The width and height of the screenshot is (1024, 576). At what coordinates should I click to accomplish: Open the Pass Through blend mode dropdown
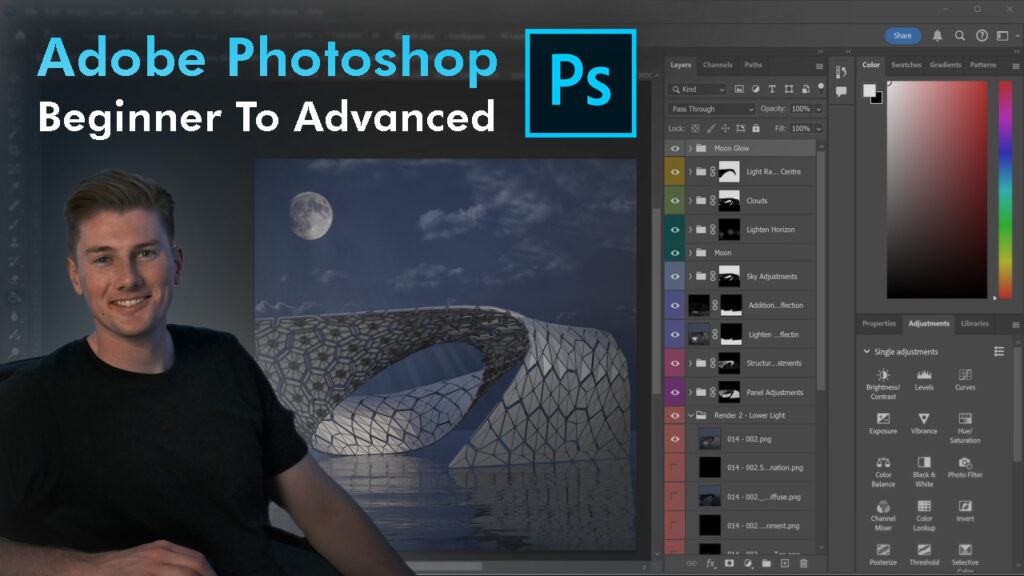pos(712,108)
